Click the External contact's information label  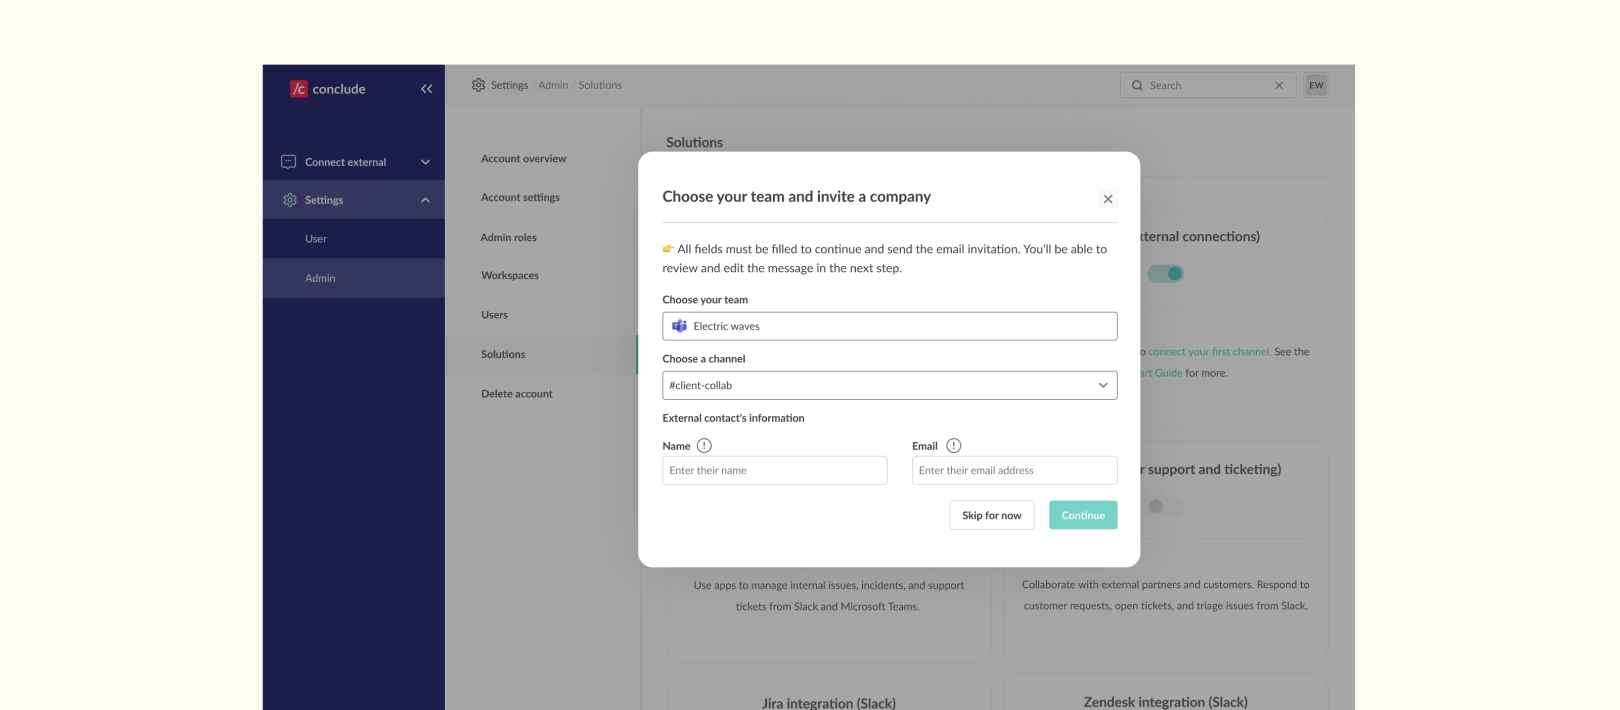[x=733, y=418]
